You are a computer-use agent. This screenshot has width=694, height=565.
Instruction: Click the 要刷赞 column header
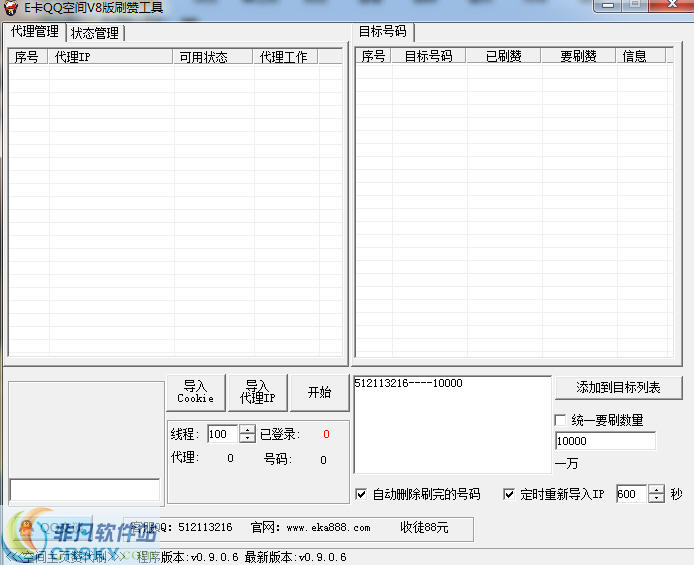coord(578,56)
